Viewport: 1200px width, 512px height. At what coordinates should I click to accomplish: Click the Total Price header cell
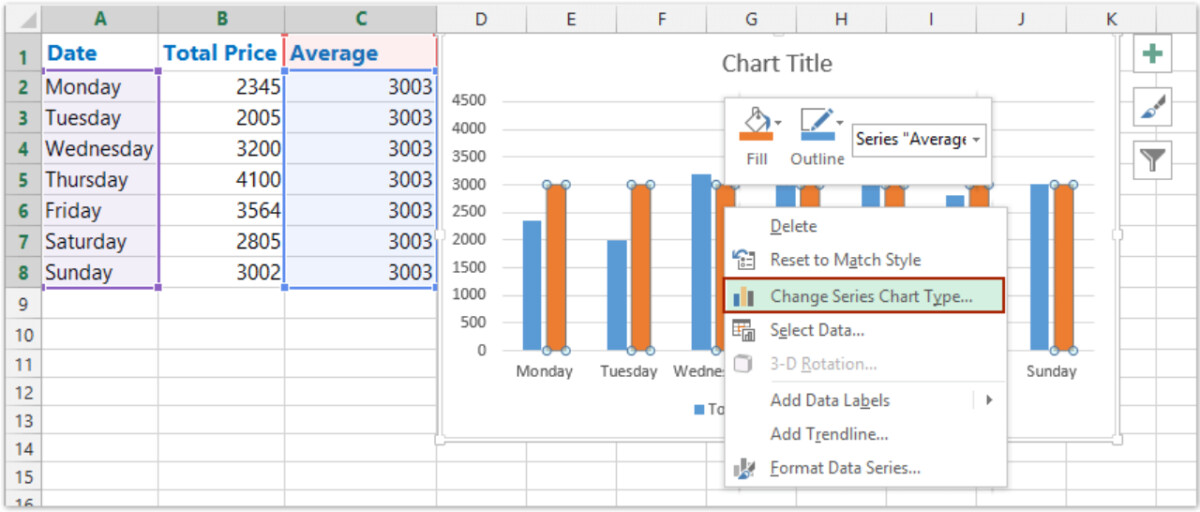[x=220, y=53]
